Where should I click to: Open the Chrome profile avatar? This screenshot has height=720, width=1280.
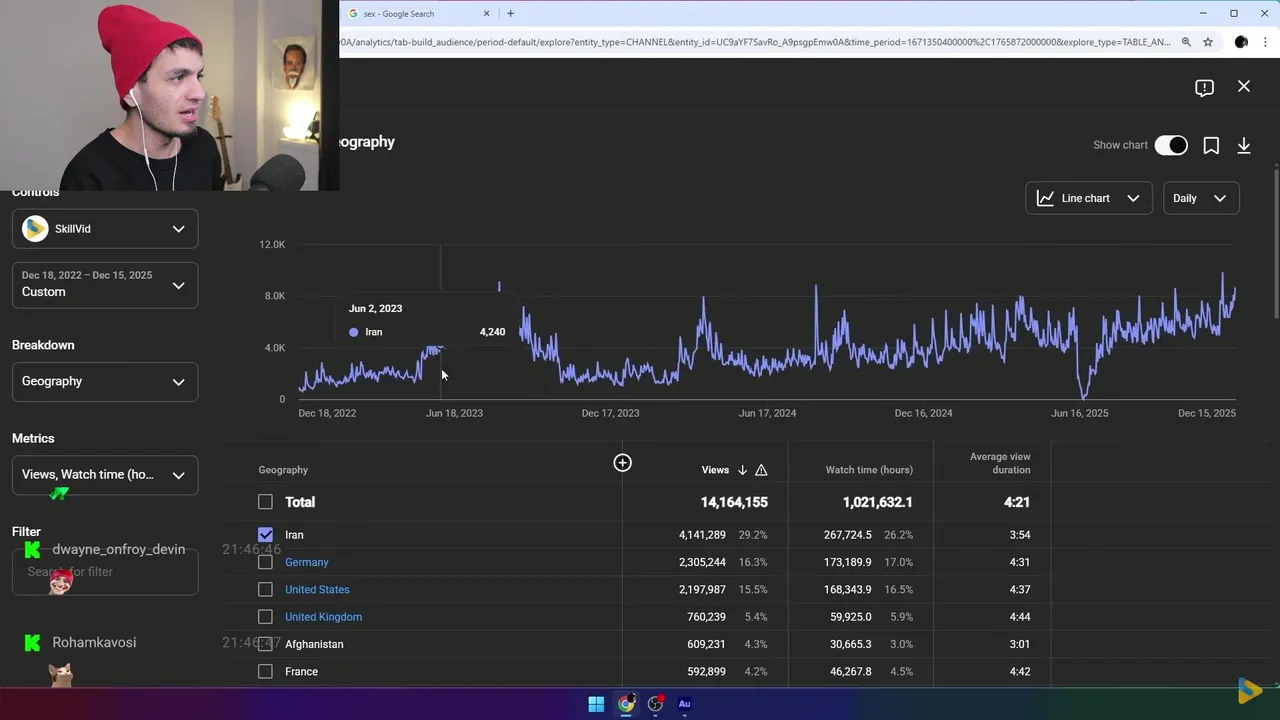click(1241, 42)
